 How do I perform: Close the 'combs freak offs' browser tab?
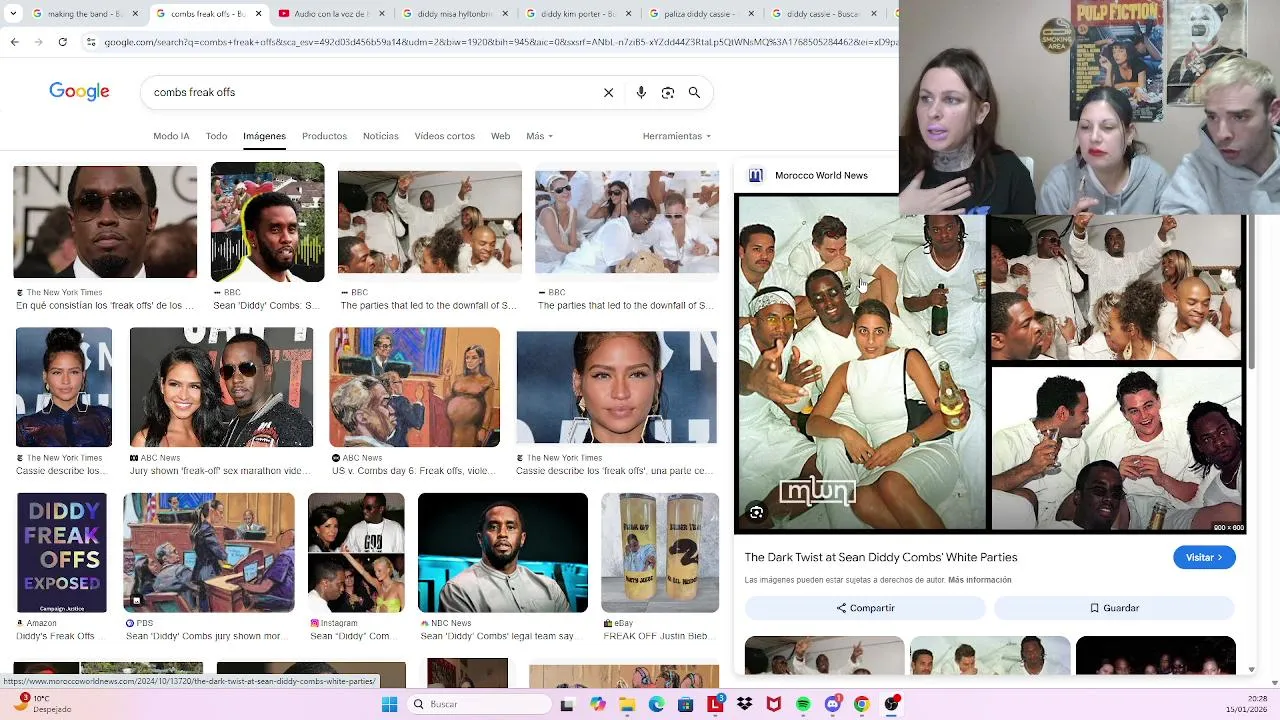pyautogui.click(x=259, y=14)
